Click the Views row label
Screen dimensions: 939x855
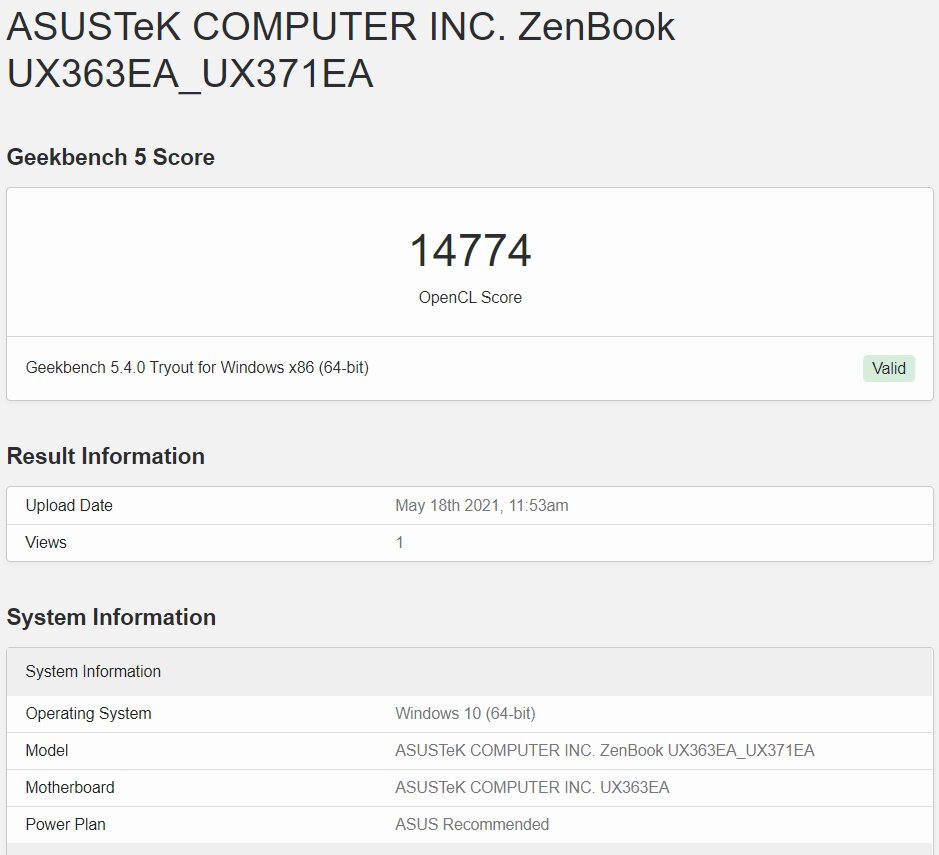click(46, 542)
